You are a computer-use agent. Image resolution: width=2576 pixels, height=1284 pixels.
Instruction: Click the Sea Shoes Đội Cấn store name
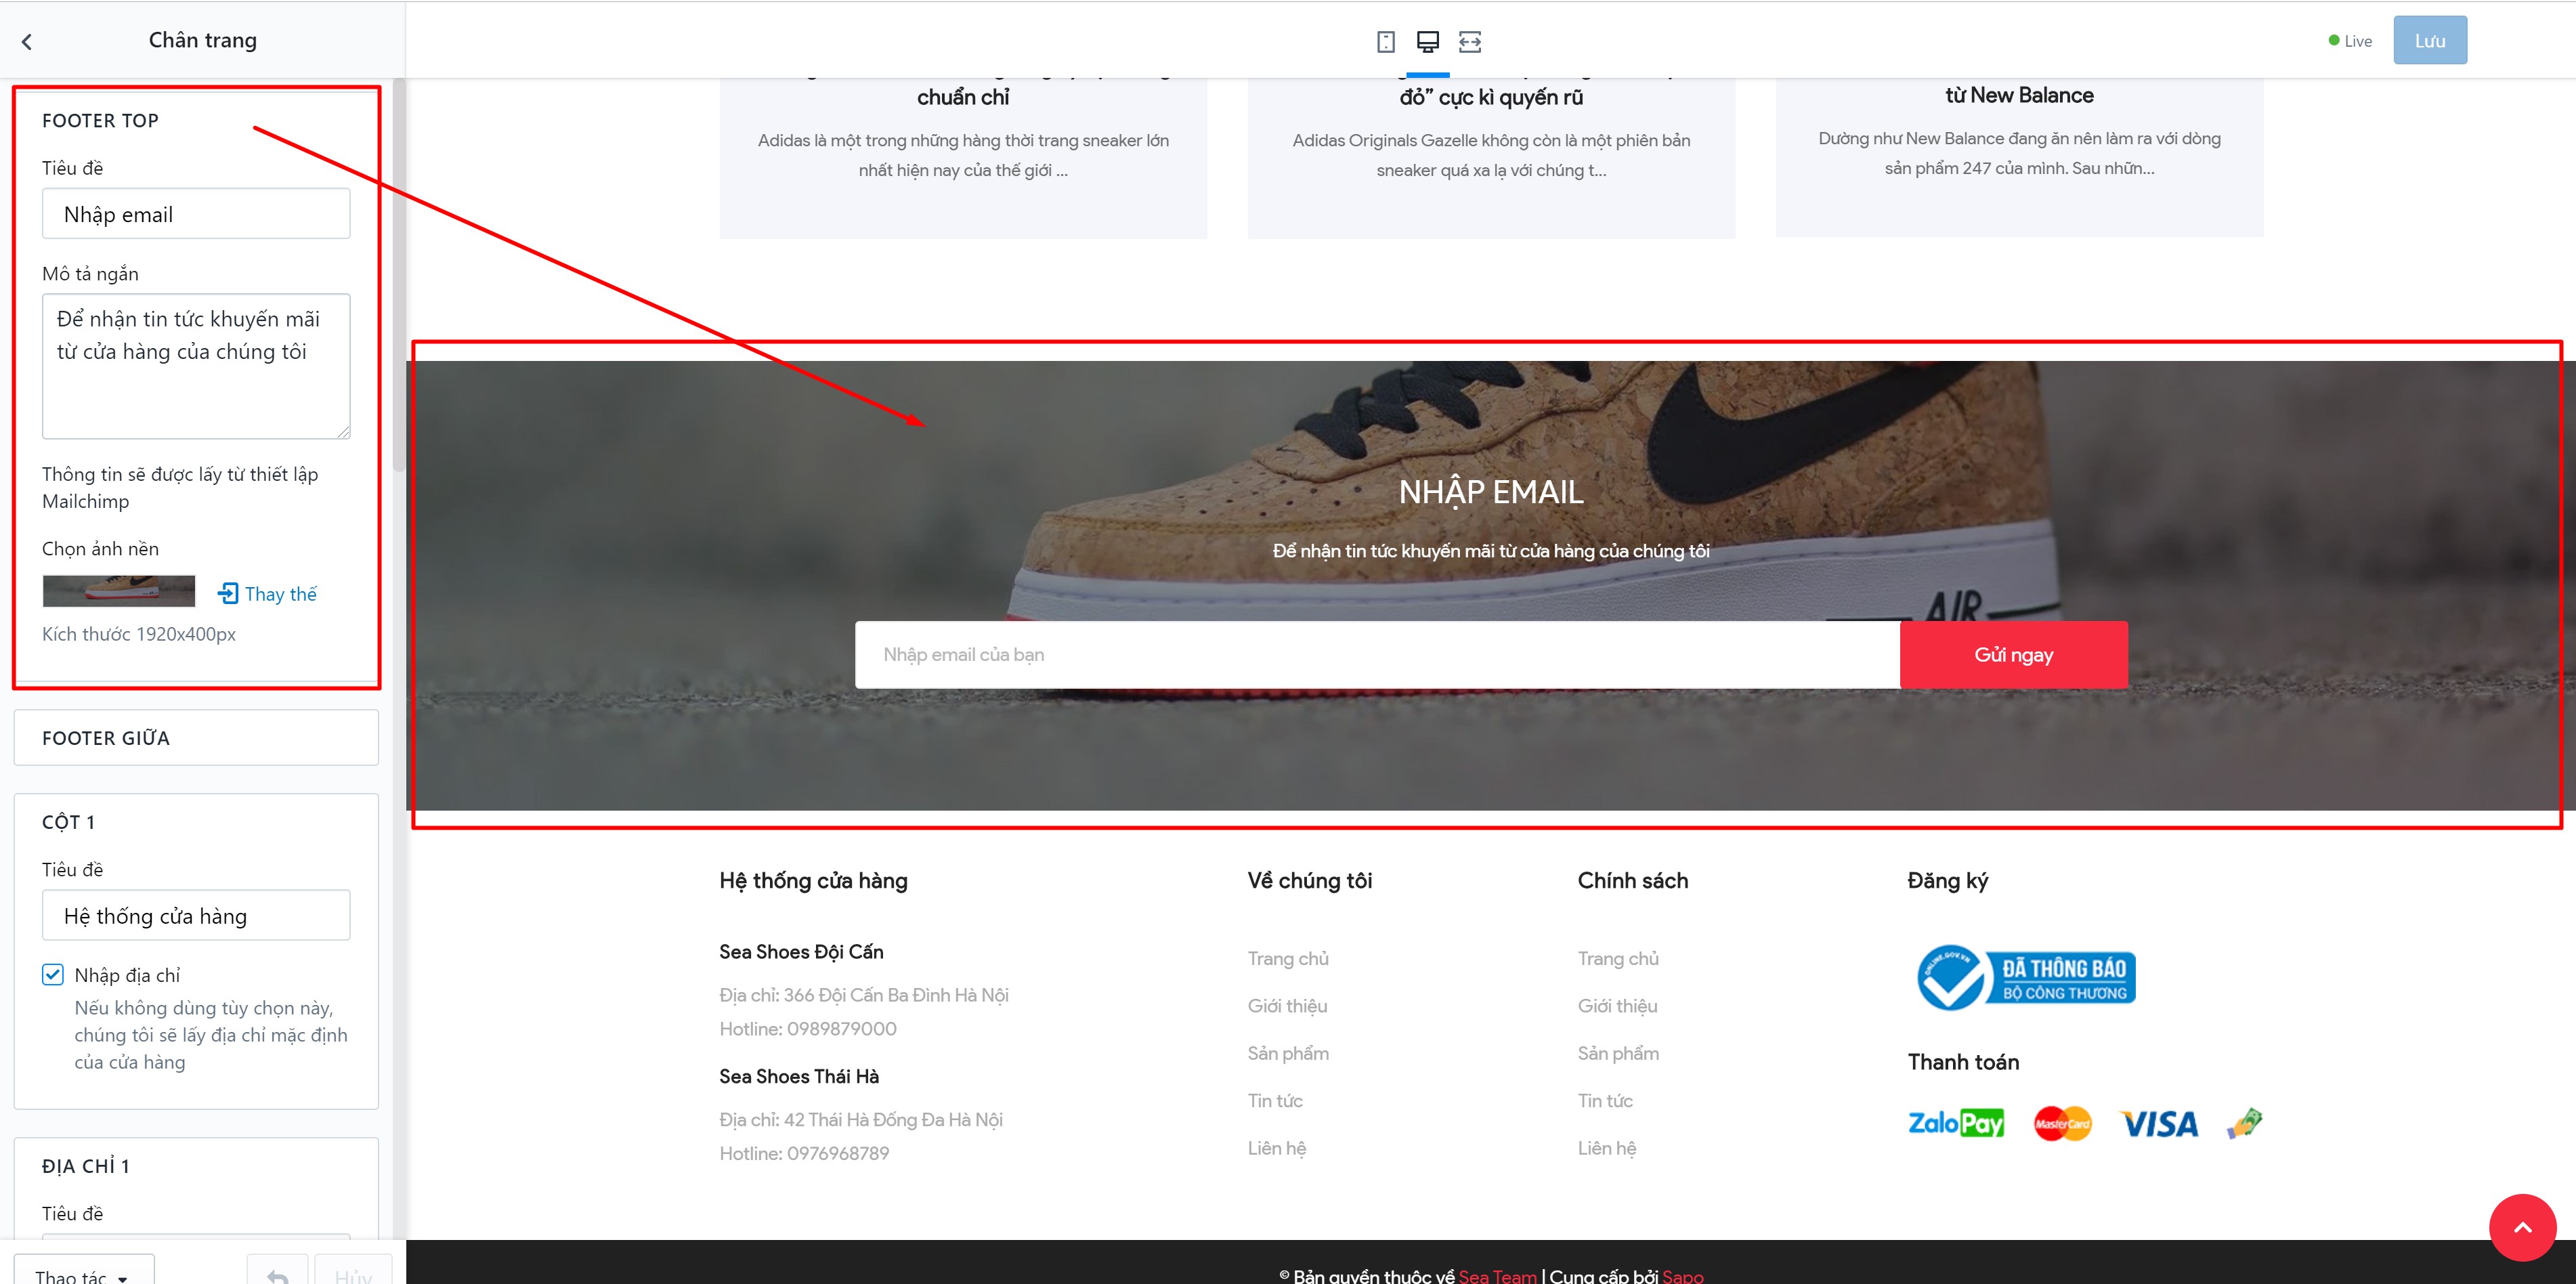pos(801,952)
